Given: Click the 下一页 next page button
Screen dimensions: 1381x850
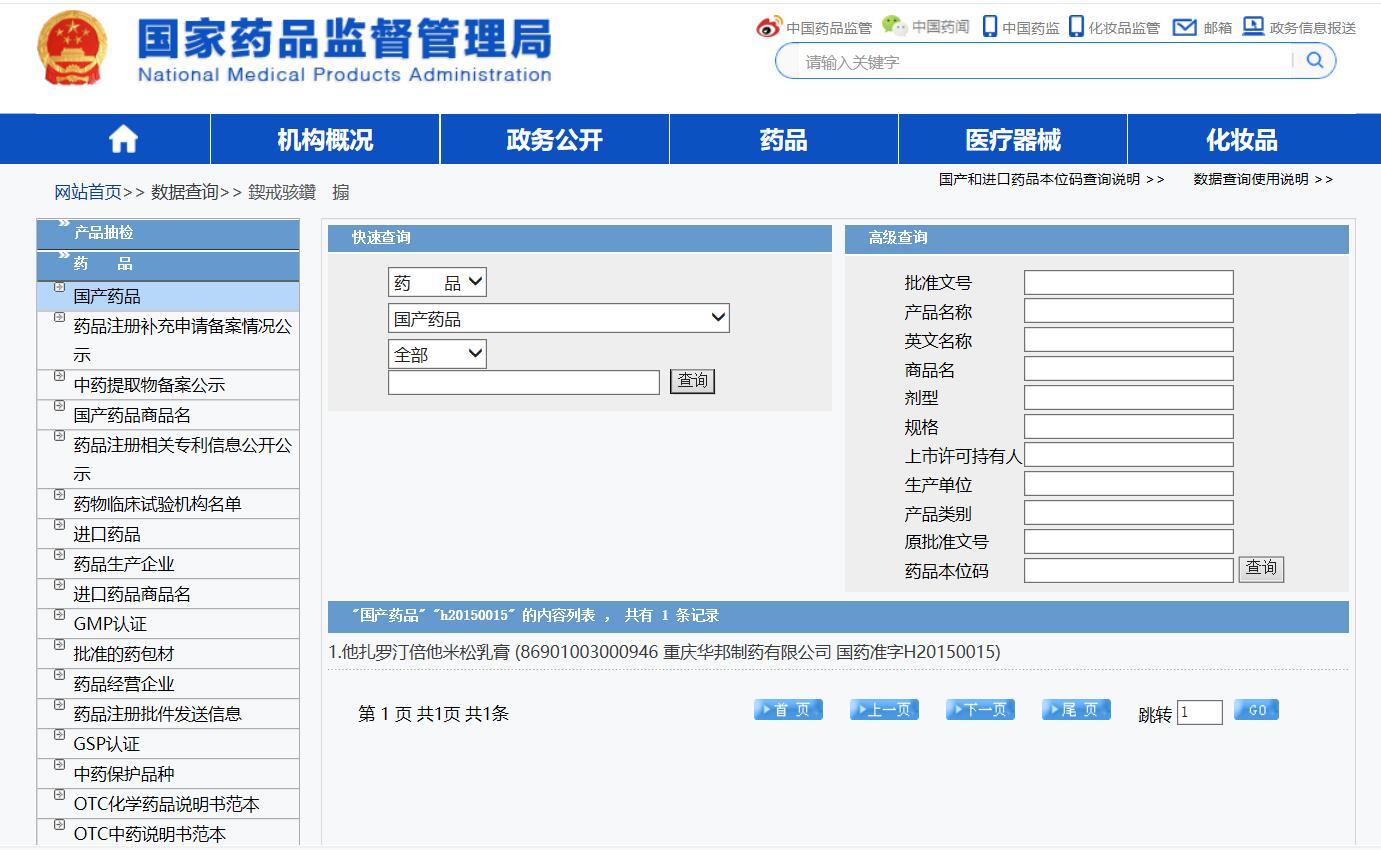Looking at the screenshot, I should pyautogui.click(x=980, y=709).
